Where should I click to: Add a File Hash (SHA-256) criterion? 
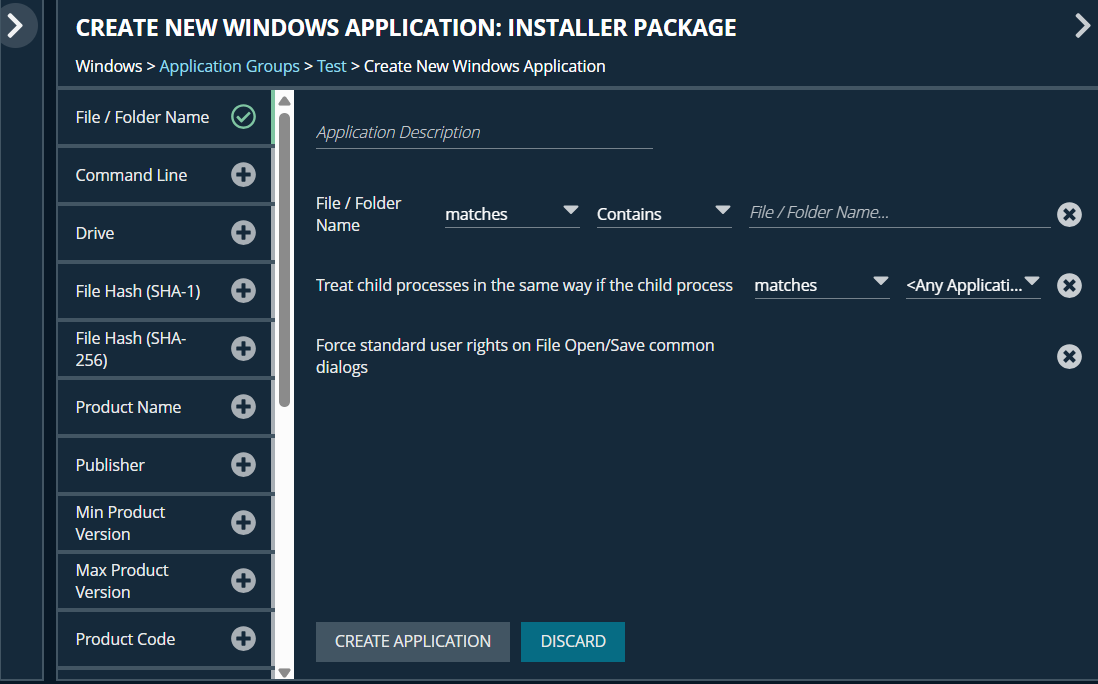[x=243, y=349]
